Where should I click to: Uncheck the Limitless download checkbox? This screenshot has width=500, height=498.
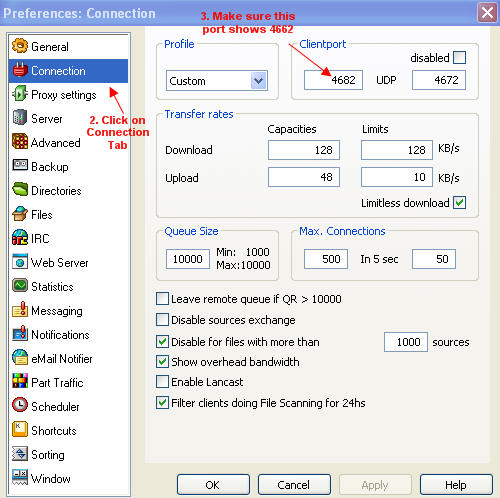[460, 203]
